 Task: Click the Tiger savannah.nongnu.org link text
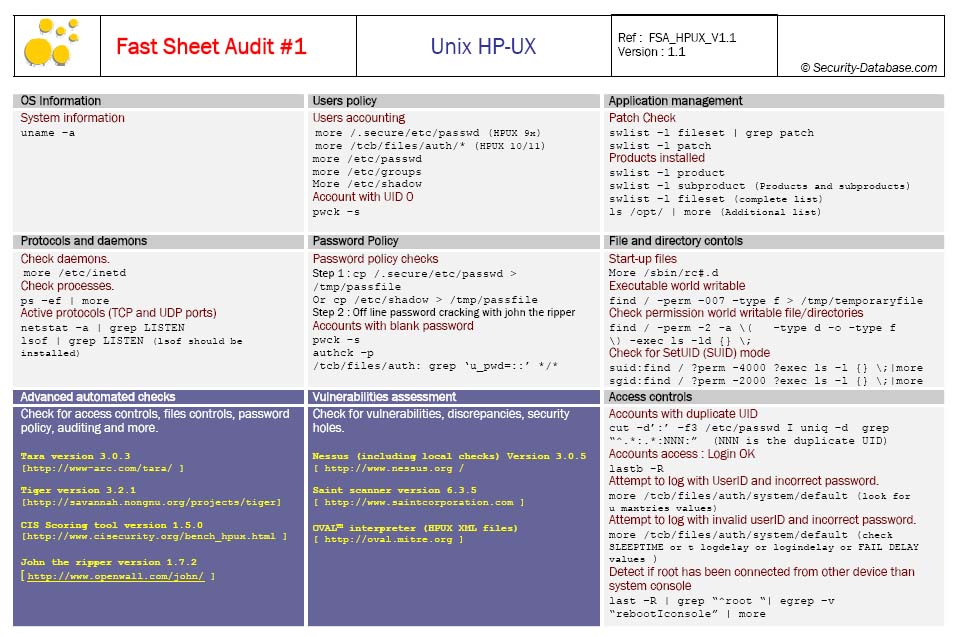tap(151, 502)
